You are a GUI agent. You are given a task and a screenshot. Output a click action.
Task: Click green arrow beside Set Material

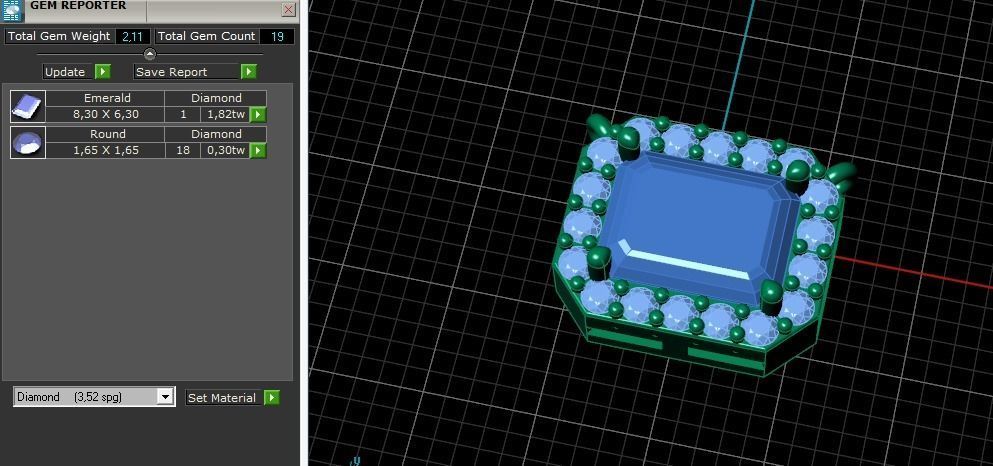point(271,398)
